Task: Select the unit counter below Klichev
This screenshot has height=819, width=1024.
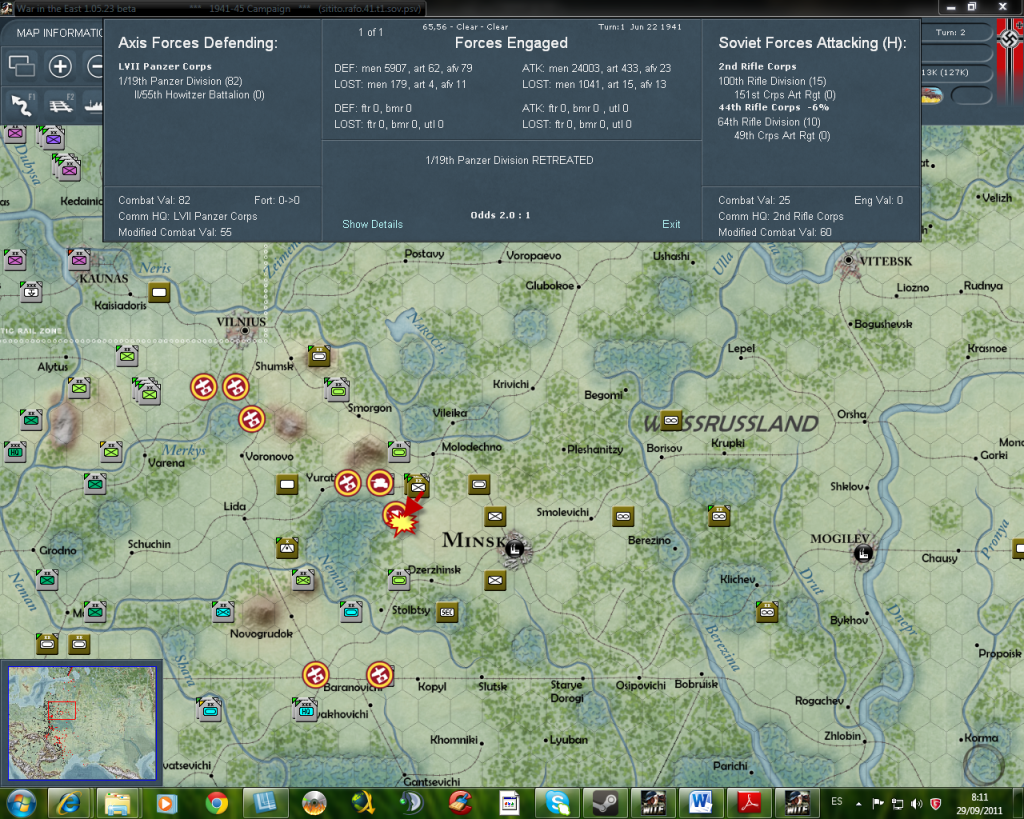Action: (x=767, y=611)
